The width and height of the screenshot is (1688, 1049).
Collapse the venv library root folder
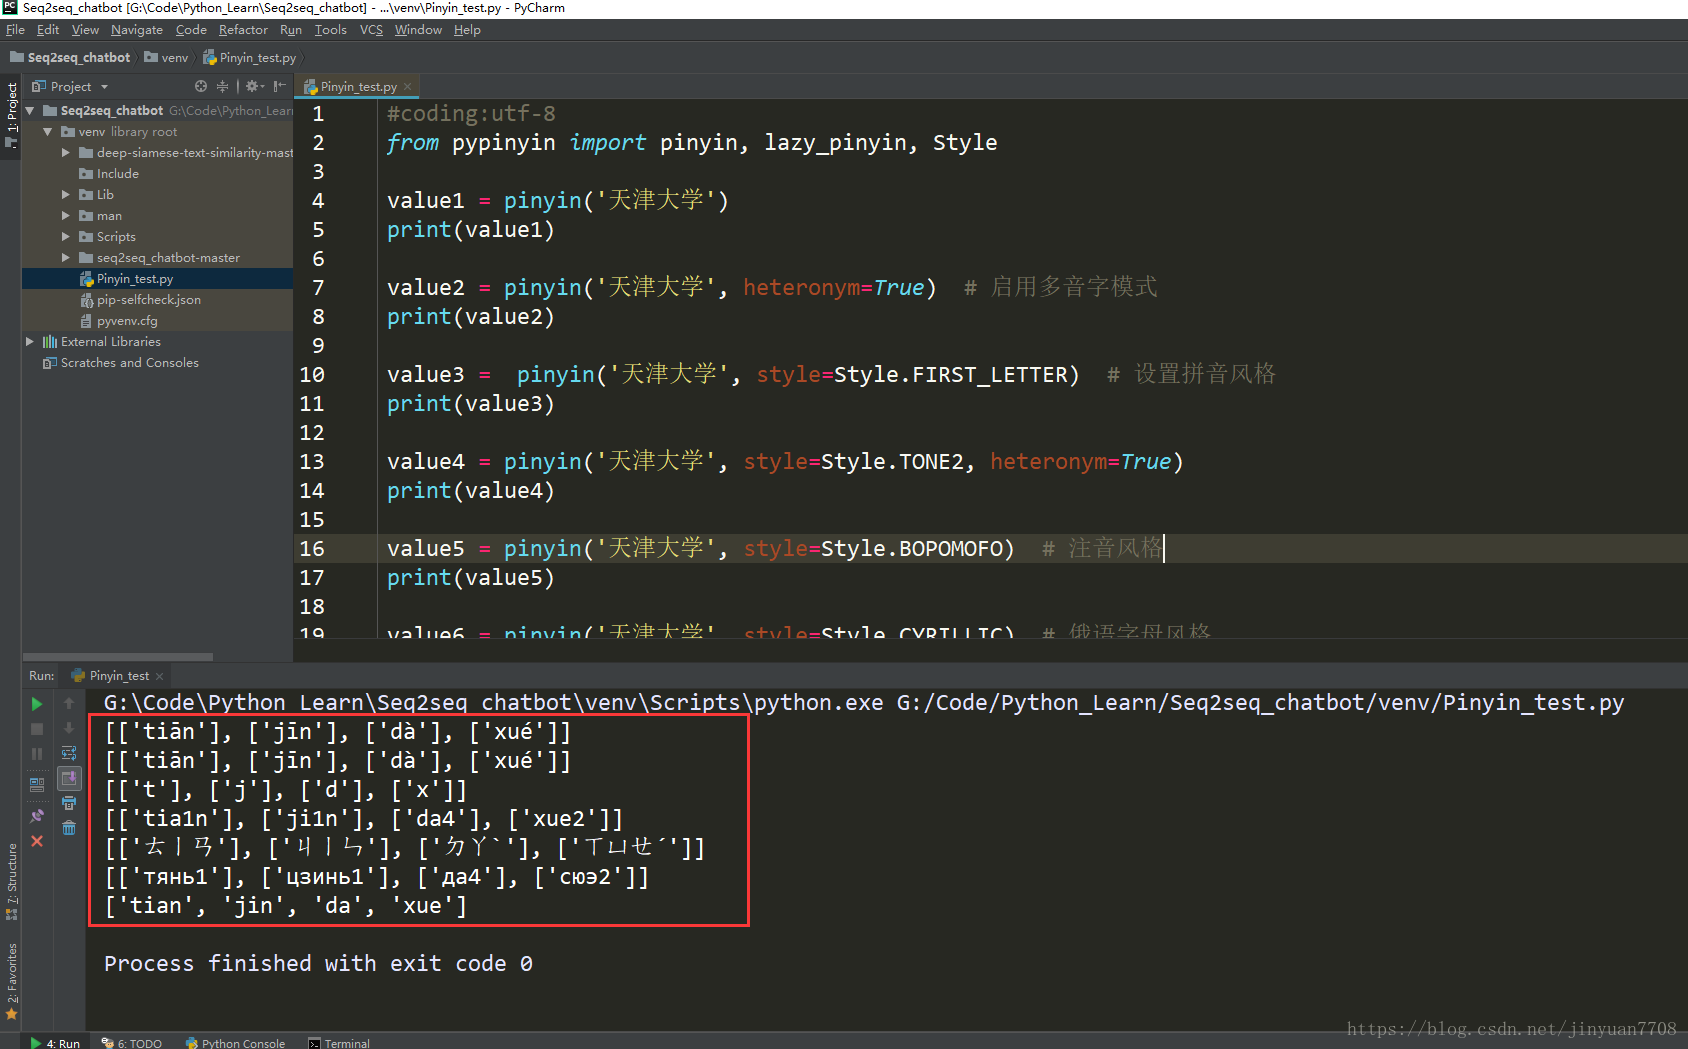[x=47, y=132]
